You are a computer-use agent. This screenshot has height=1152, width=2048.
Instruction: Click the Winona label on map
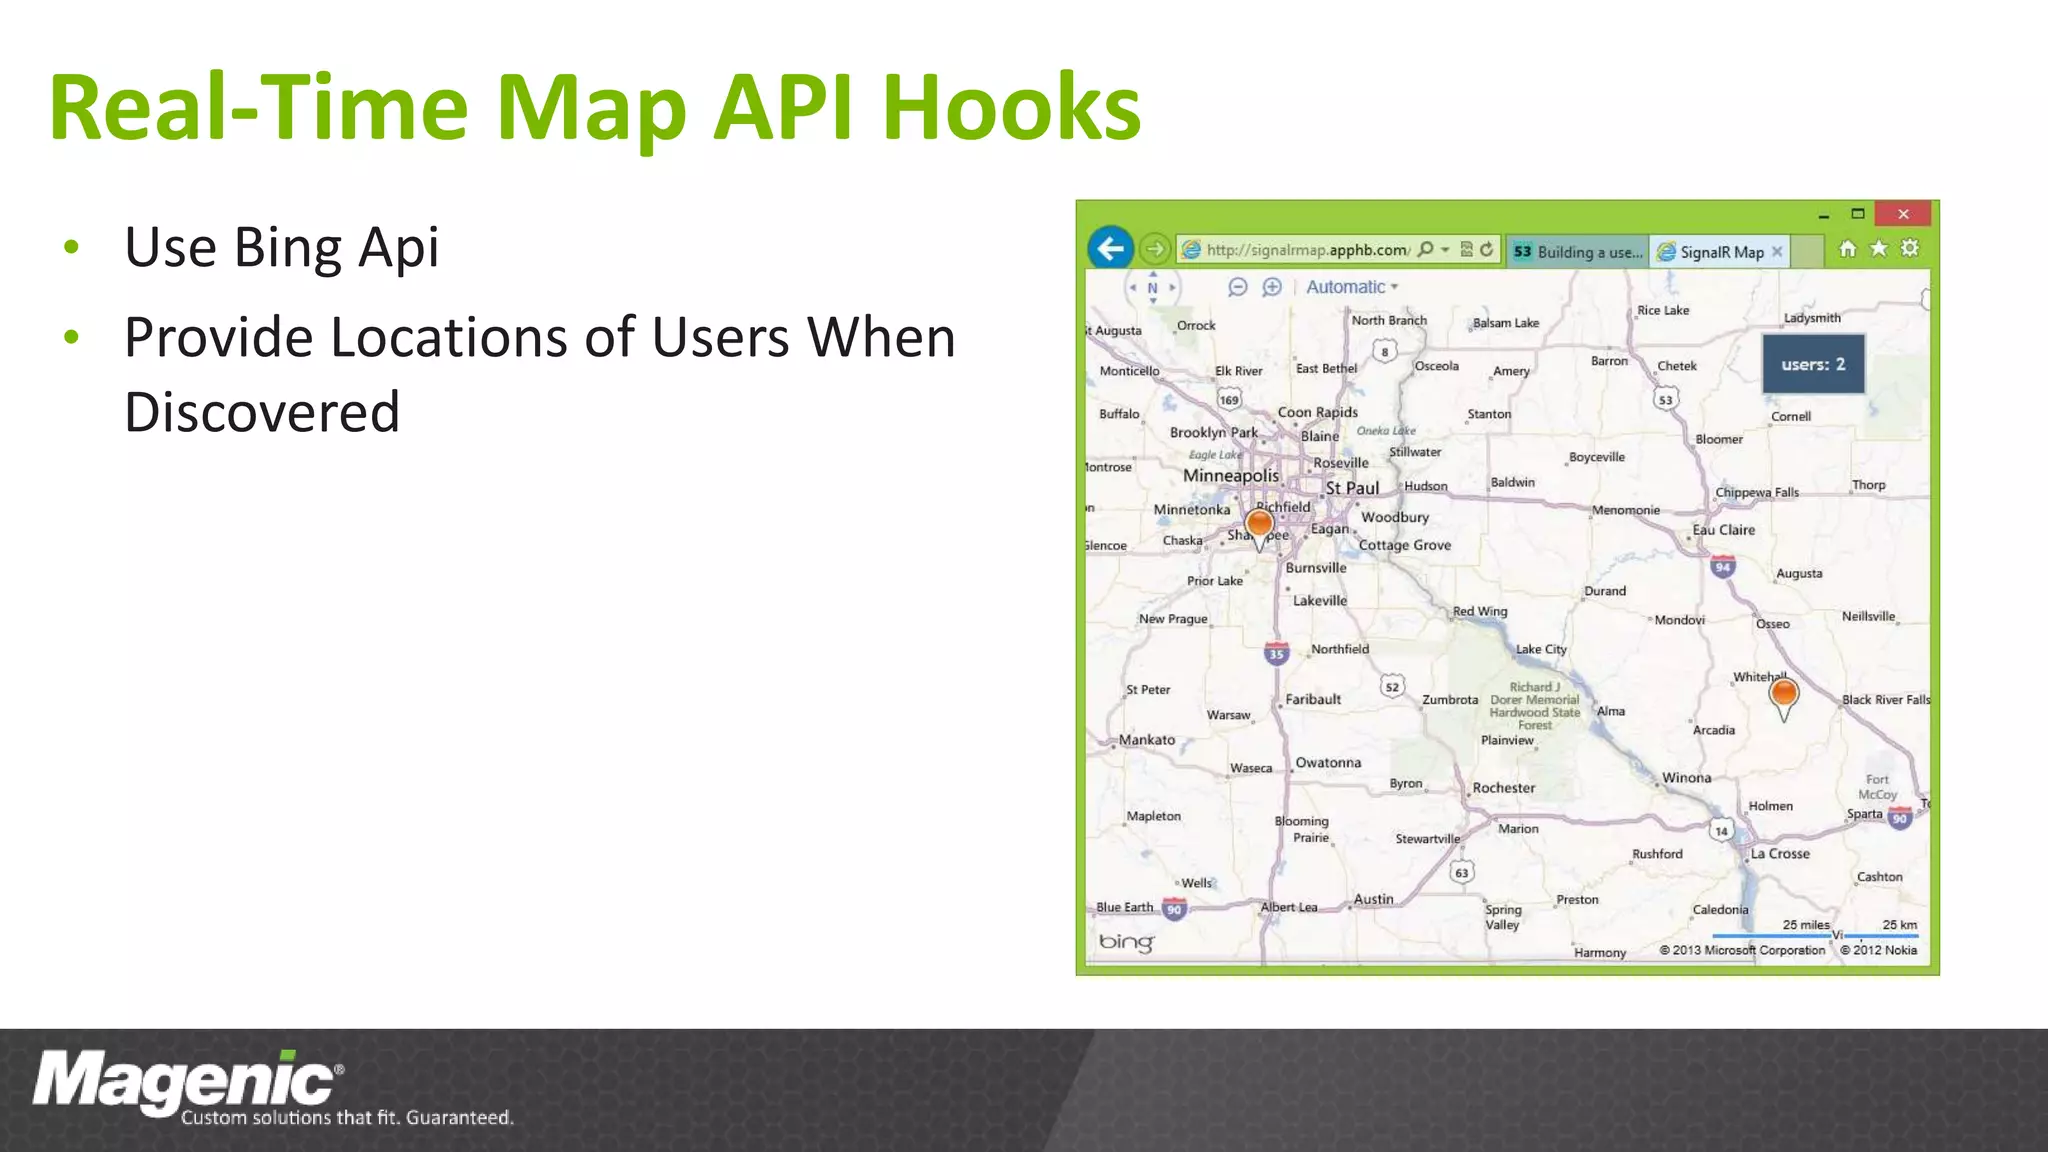tap(1687, 778)
